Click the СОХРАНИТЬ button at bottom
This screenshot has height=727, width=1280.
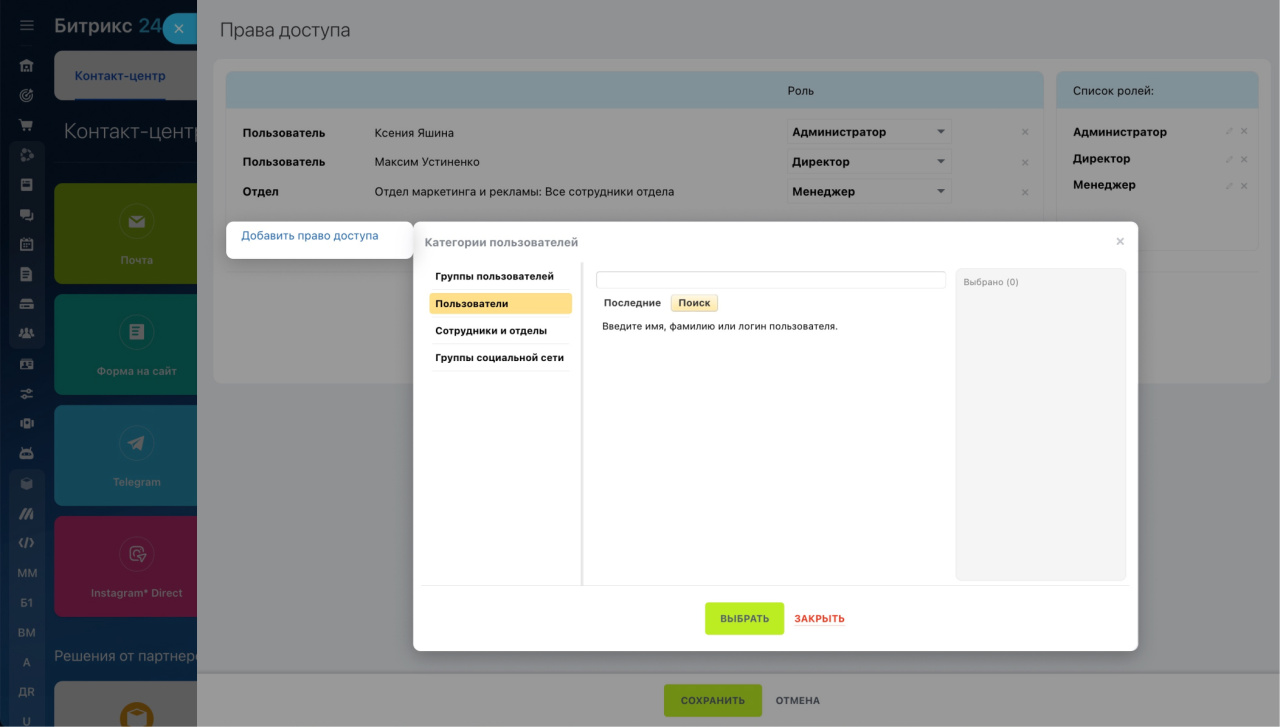[x=713, y=700]
